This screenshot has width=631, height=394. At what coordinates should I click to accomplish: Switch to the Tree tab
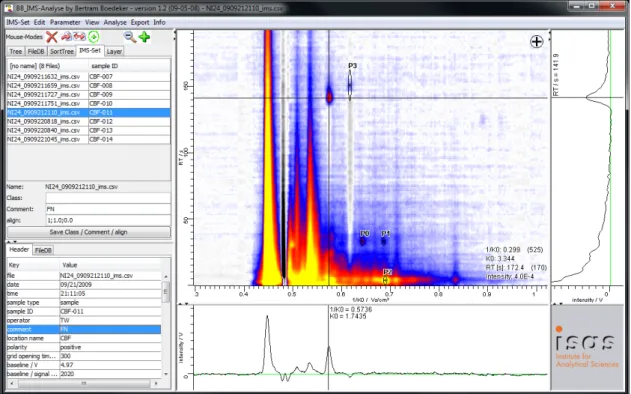16,52
